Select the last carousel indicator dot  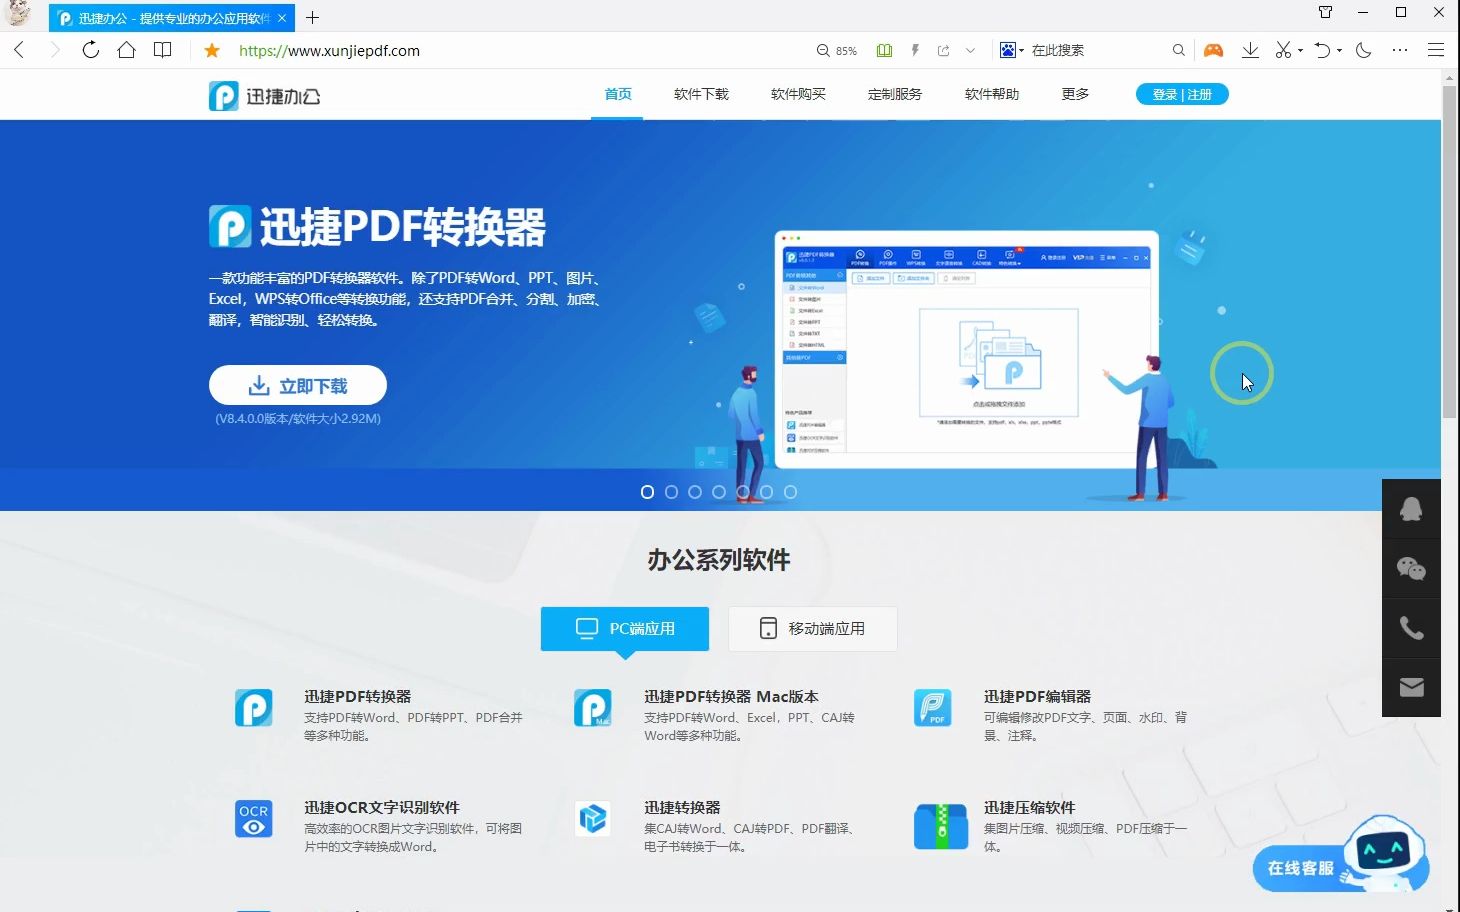pyautogui.click(x=790, y=492)
